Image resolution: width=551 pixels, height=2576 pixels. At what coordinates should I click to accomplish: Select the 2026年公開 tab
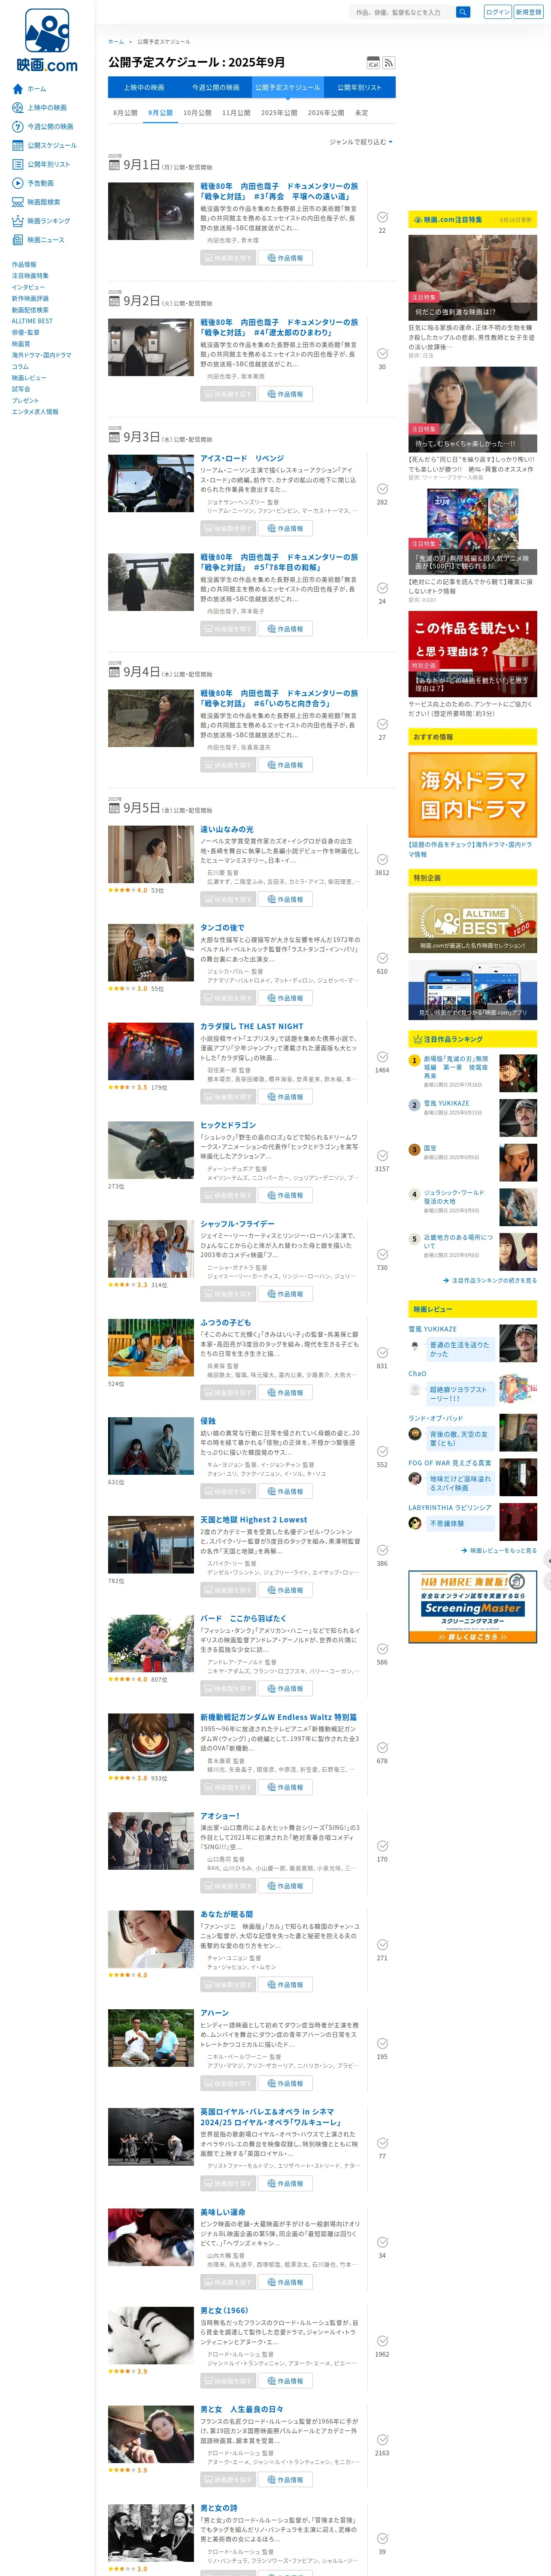pyautogui.click(x=326, y=113)
